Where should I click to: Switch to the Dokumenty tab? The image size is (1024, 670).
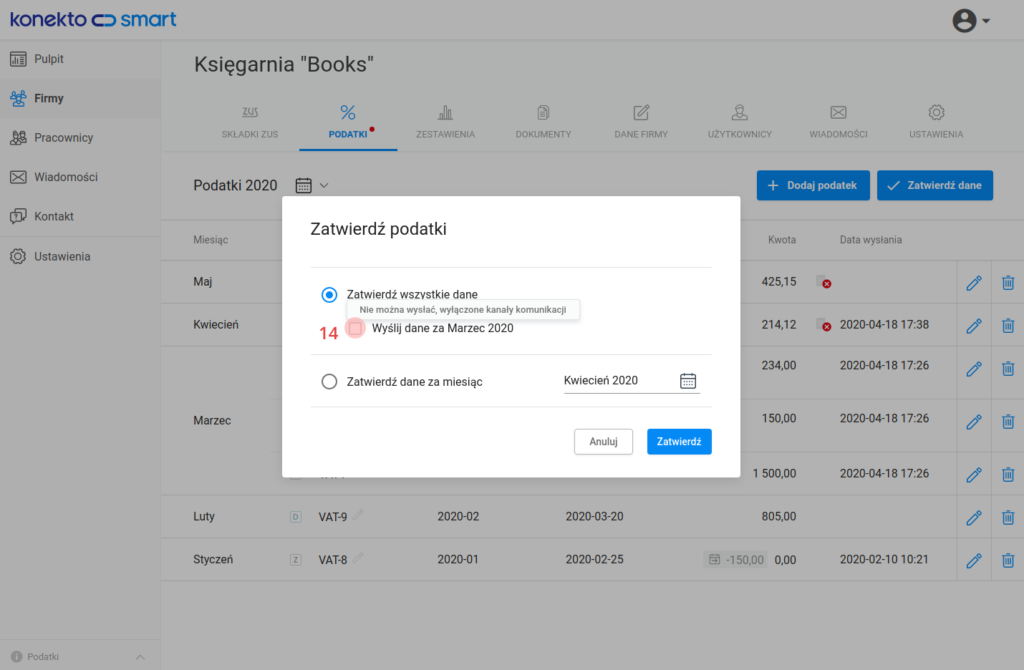point(543,122)
